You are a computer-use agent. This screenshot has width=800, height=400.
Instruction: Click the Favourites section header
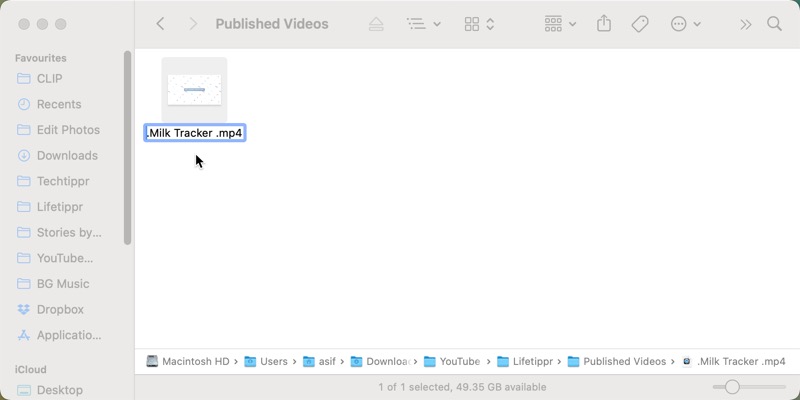[x=41, y=58]
